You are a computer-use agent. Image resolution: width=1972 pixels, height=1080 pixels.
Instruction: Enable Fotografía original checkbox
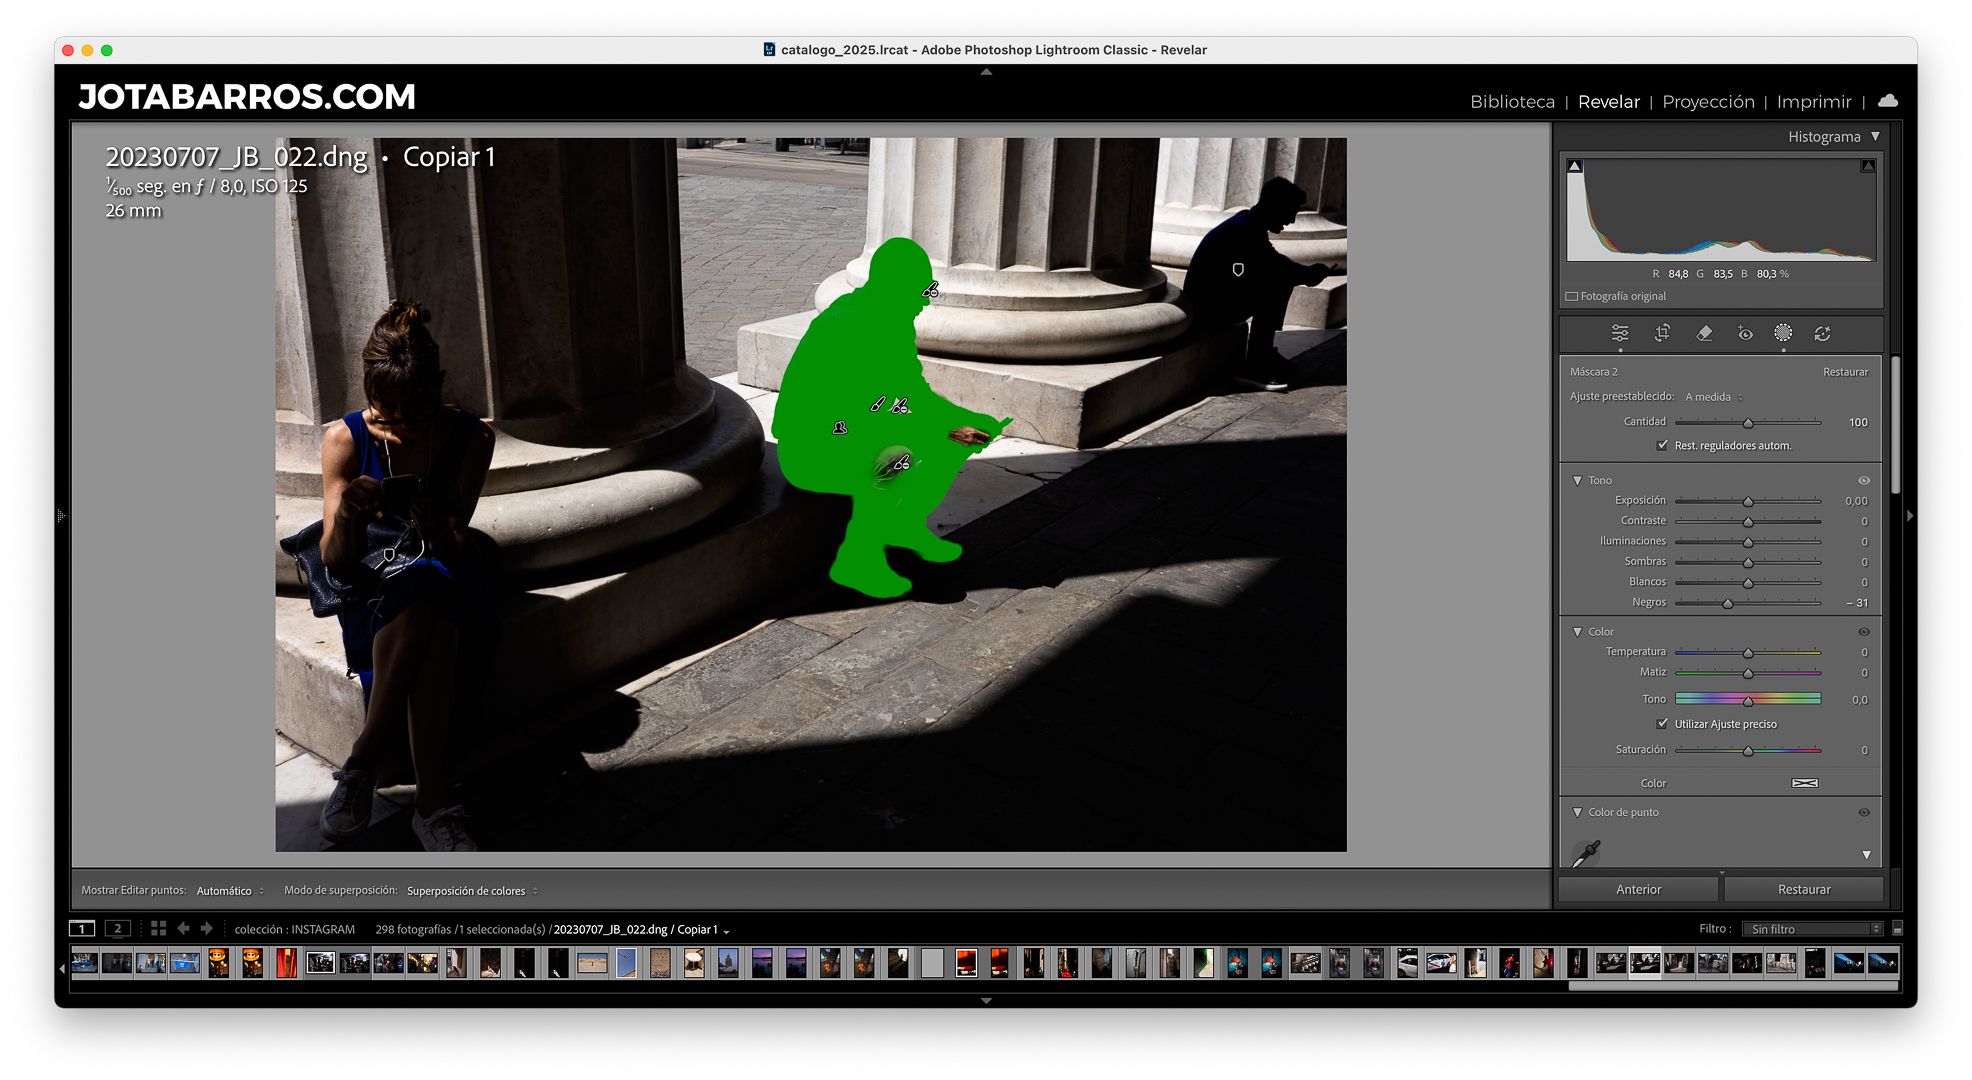pyautogui.click(x=1572, y=296)
